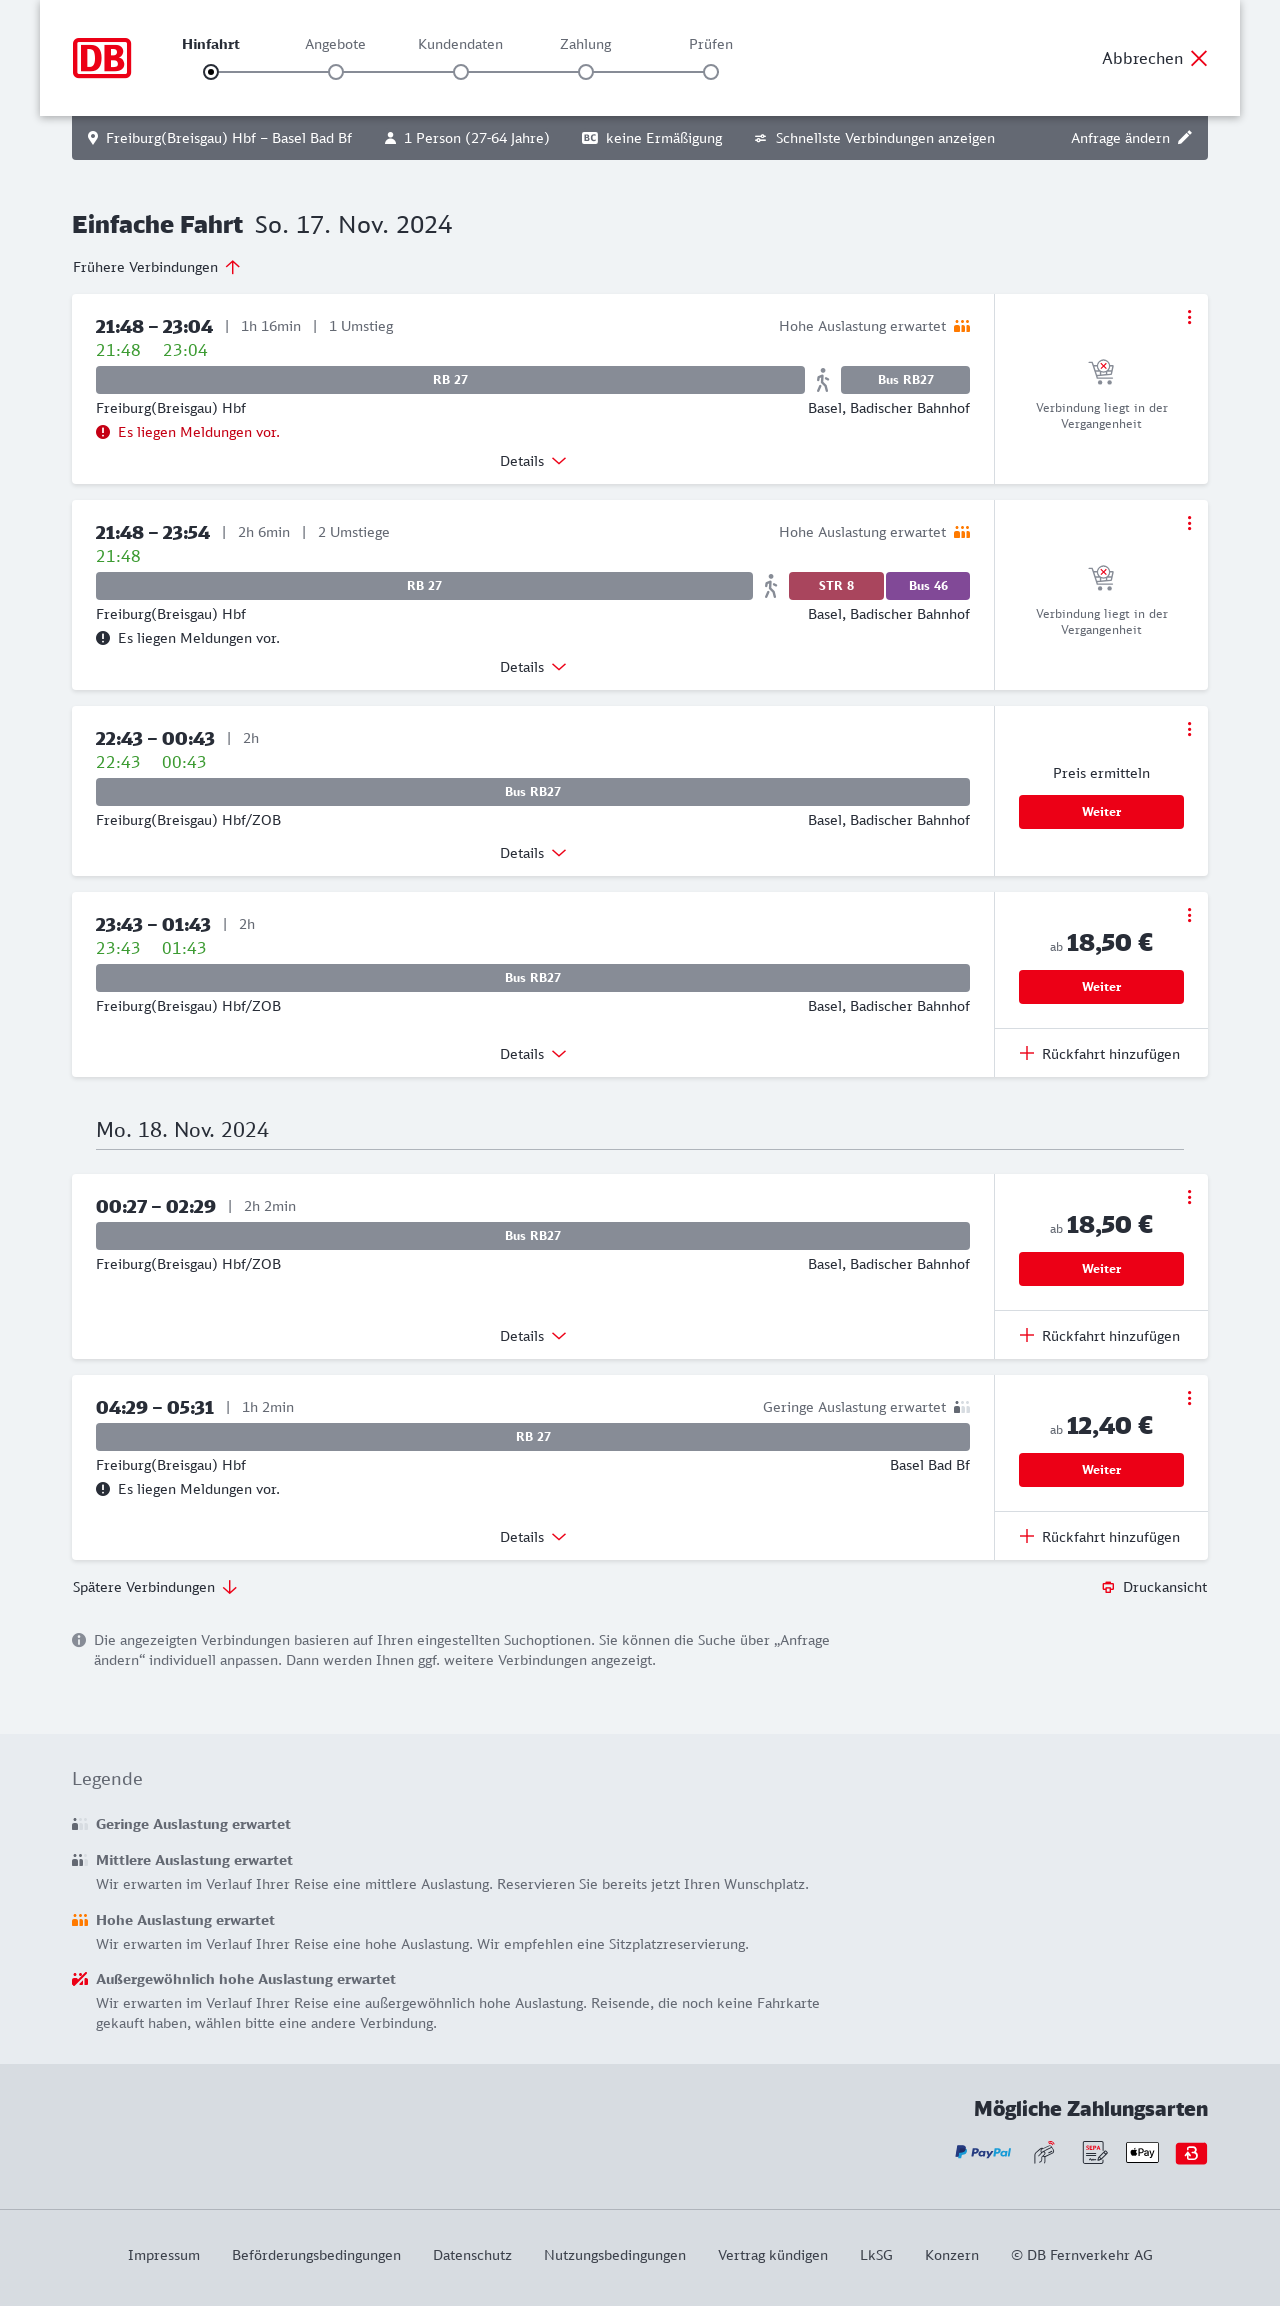Click the Apple Pay payment icon
This screenshot has width=1280, height=2306.
point(1142,2152)
